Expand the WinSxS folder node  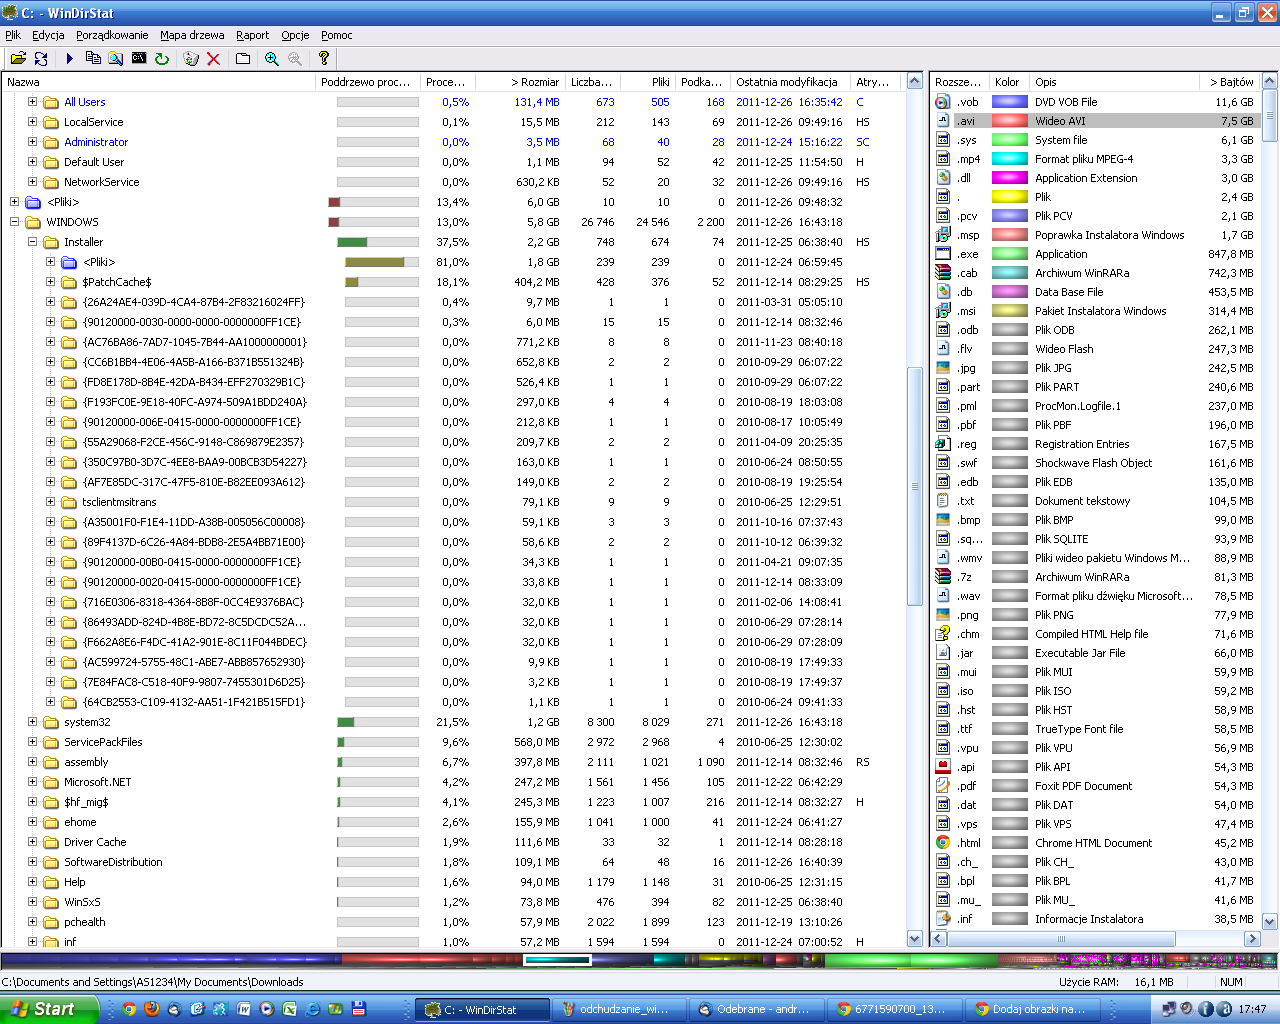[32, 902]
